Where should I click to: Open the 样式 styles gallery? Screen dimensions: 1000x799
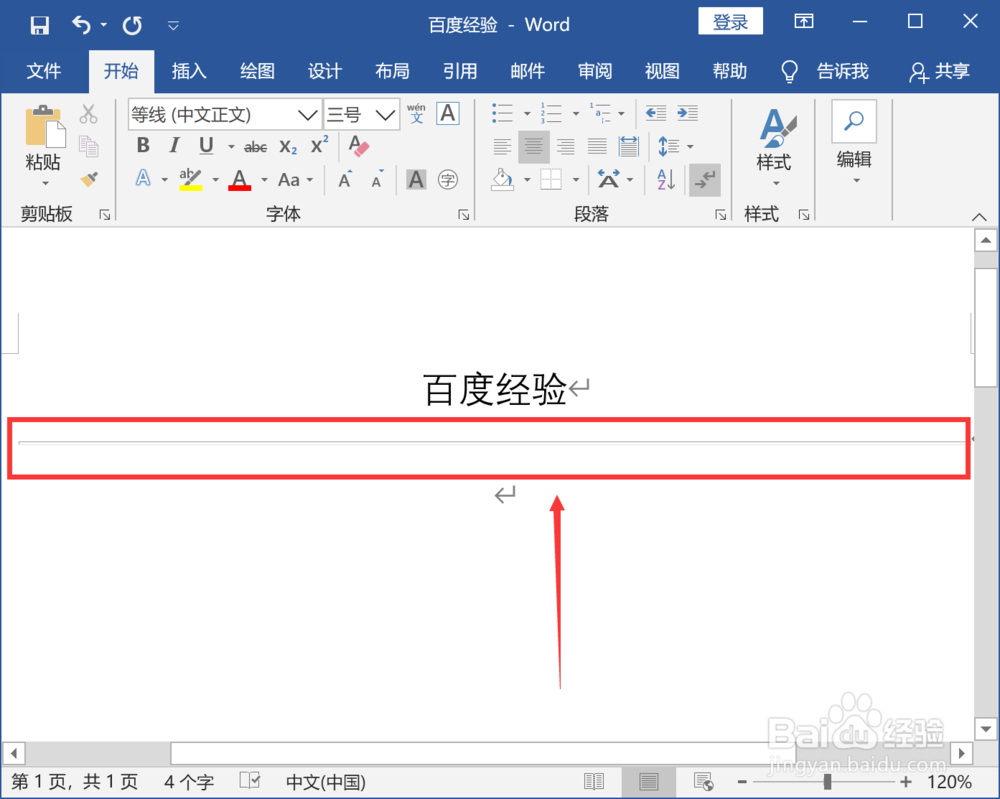tap(776, 146)
